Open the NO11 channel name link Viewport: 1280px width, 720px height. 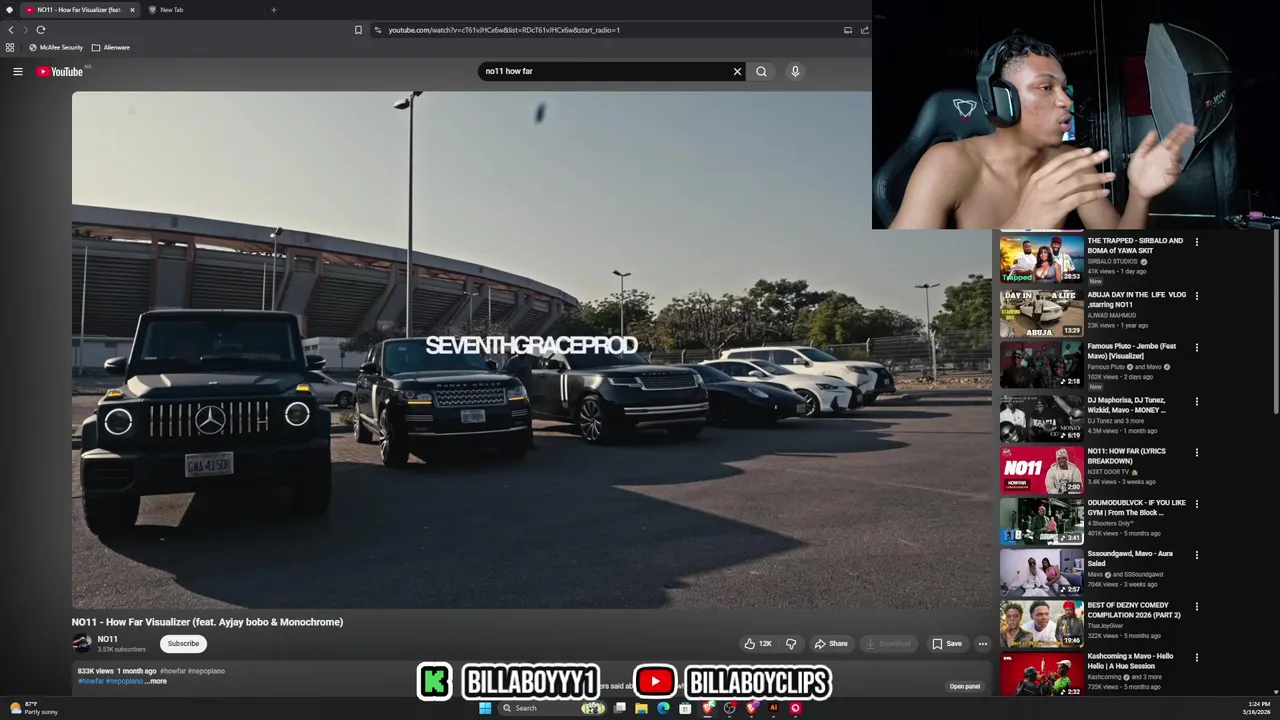107,639
